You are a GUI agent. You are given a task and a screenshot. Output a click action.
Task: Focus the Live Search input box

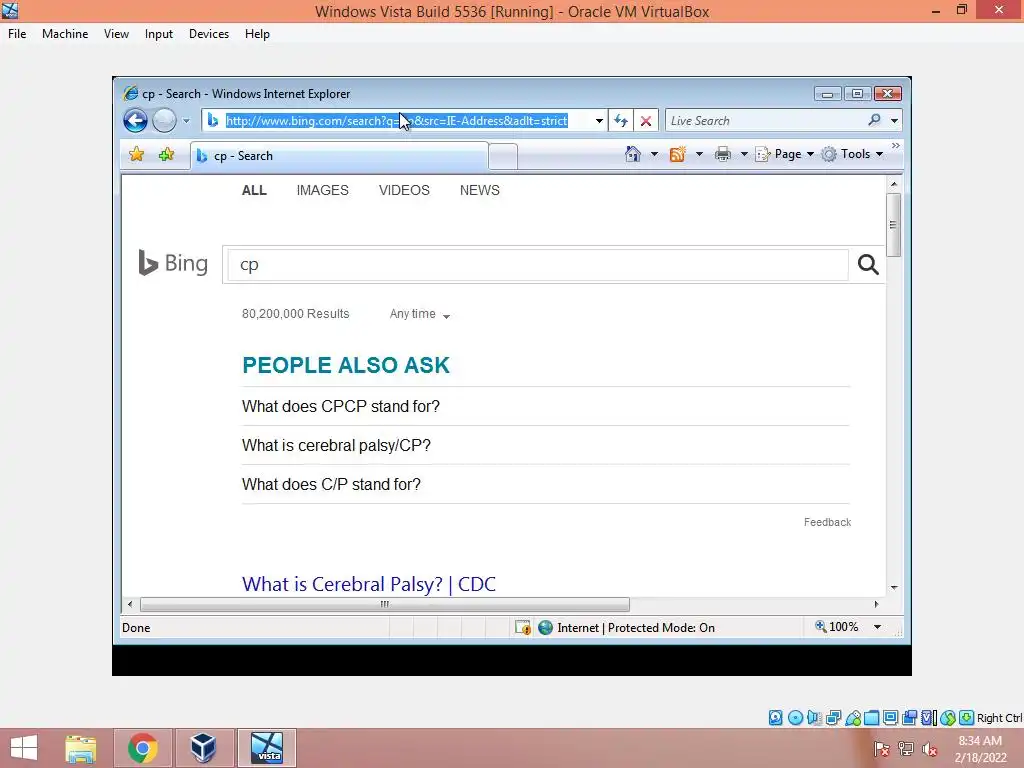765,120
